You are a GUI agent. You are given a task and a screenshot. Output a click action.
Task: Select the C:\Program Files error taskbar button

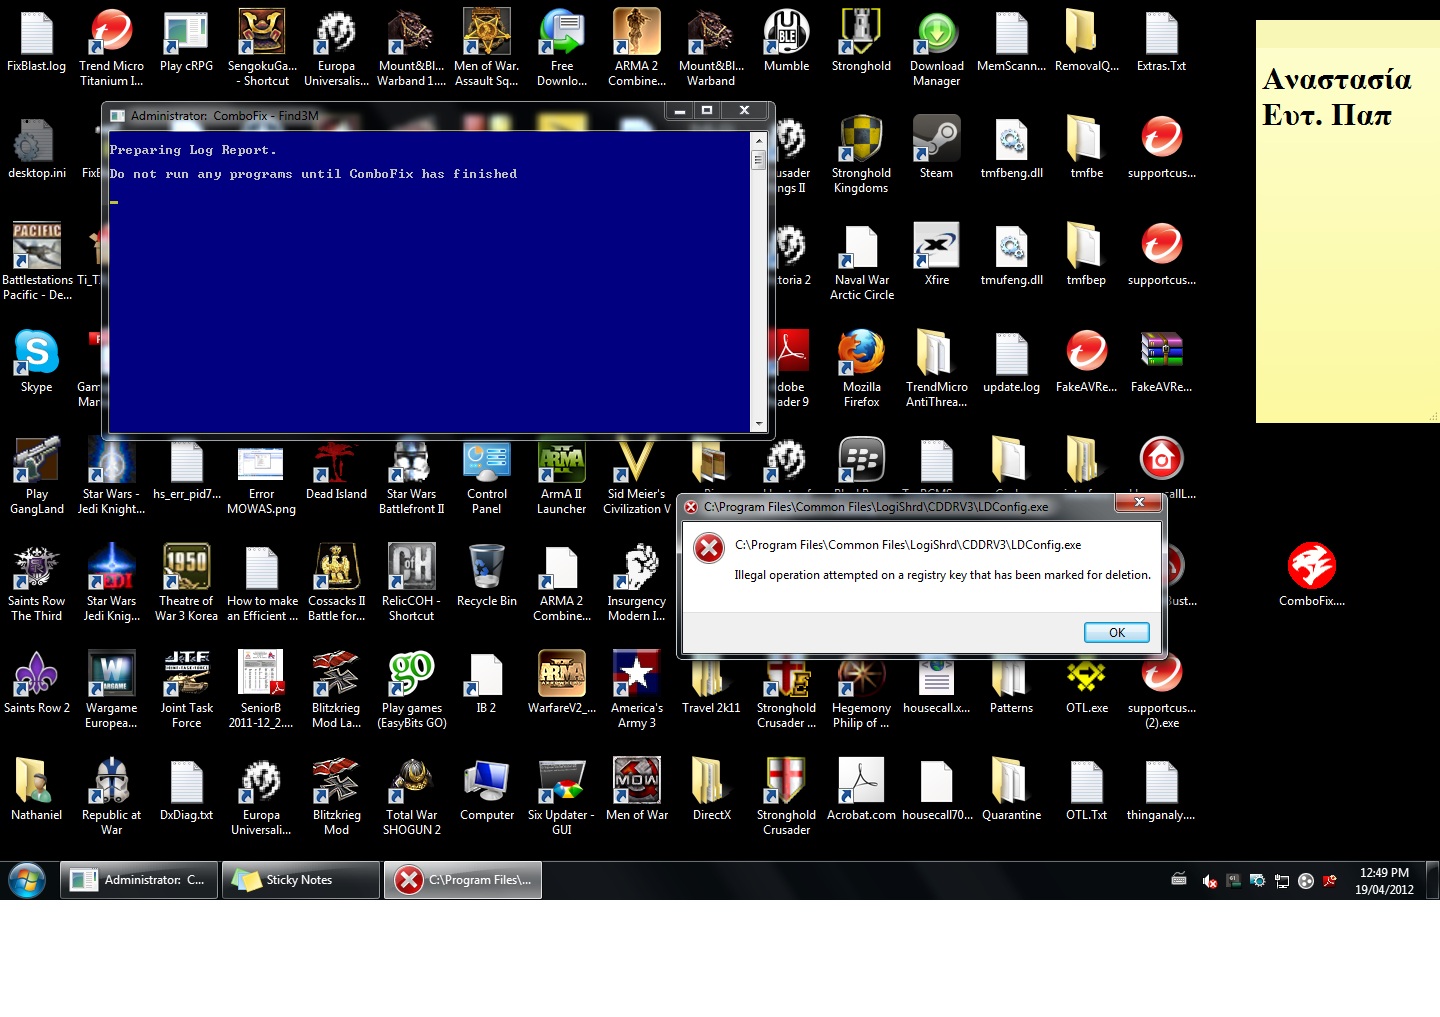pos(463,880)
